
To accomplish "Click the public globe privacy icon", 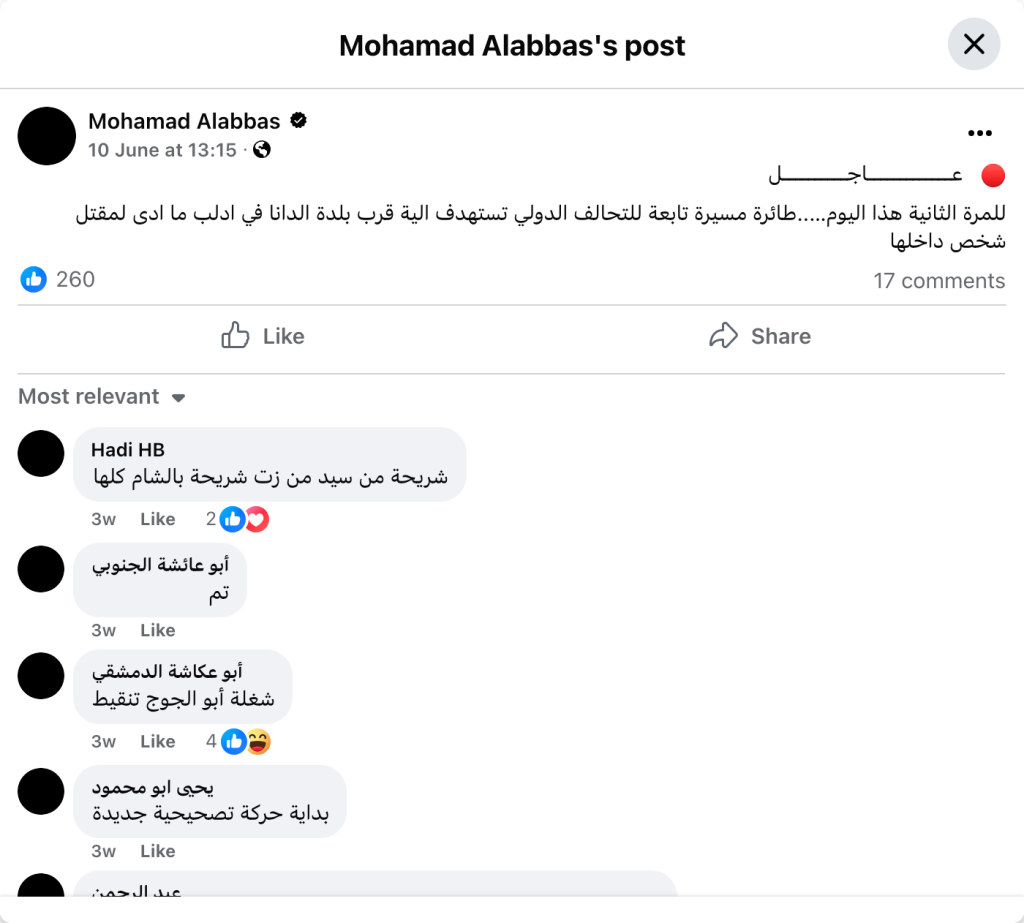I will point(262,150).
